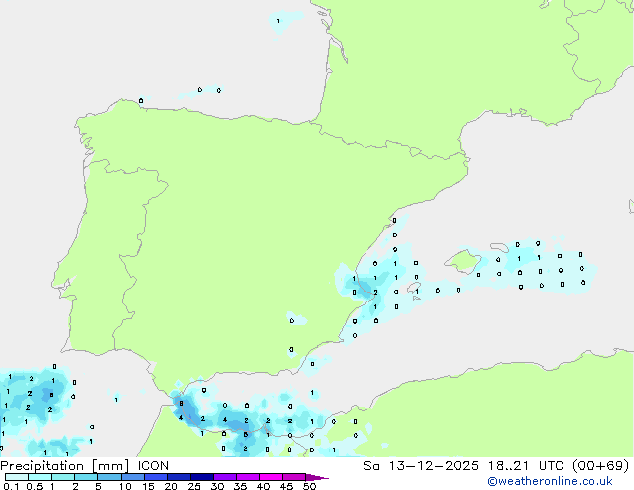This screenshot has height=490, width=634.
Task: Click the dark blue rain cell at Gibraltar Strait
Action: click(x=187, y=408)
